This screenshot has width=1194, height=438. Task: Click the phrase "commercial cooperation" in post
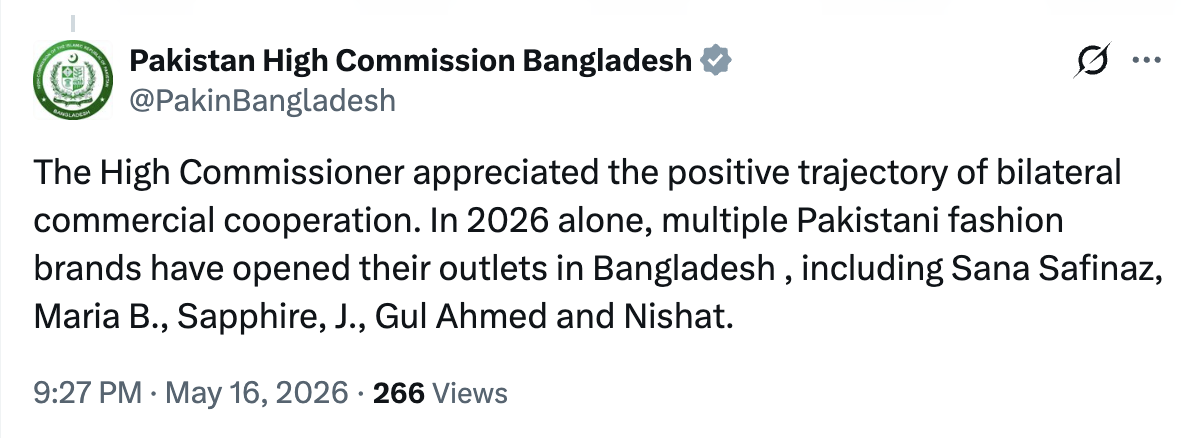coord(227,222)
